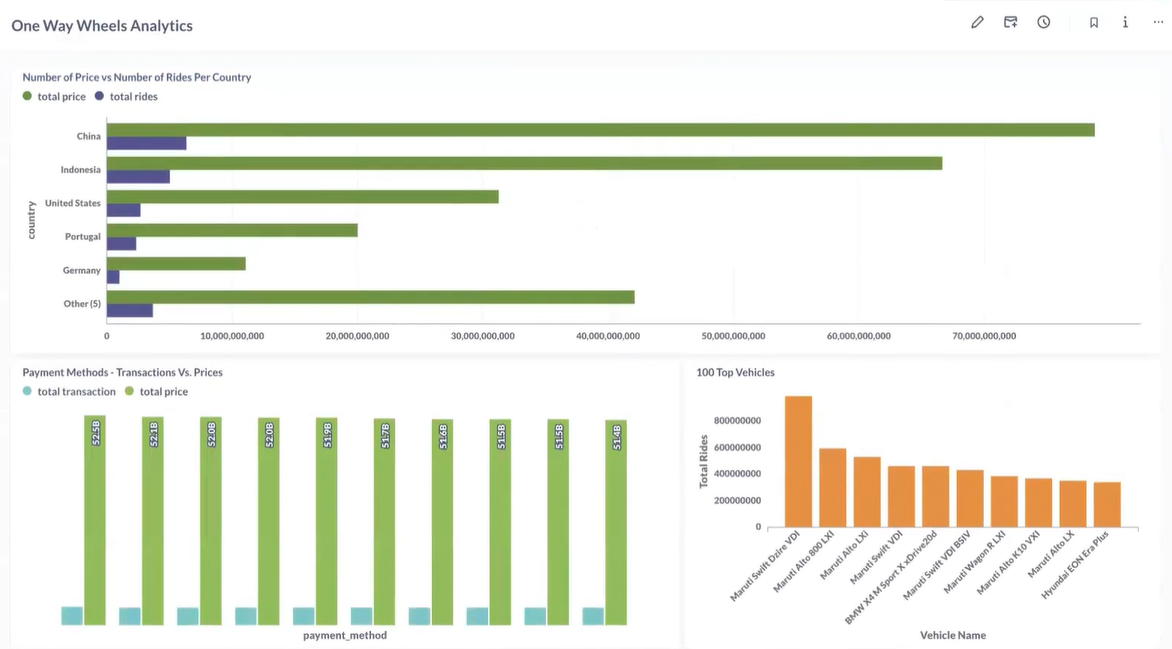1172x649 pixels.
Task: Open dashboard subscriptions via envelope icon
Action: (x=1011, y=22)
